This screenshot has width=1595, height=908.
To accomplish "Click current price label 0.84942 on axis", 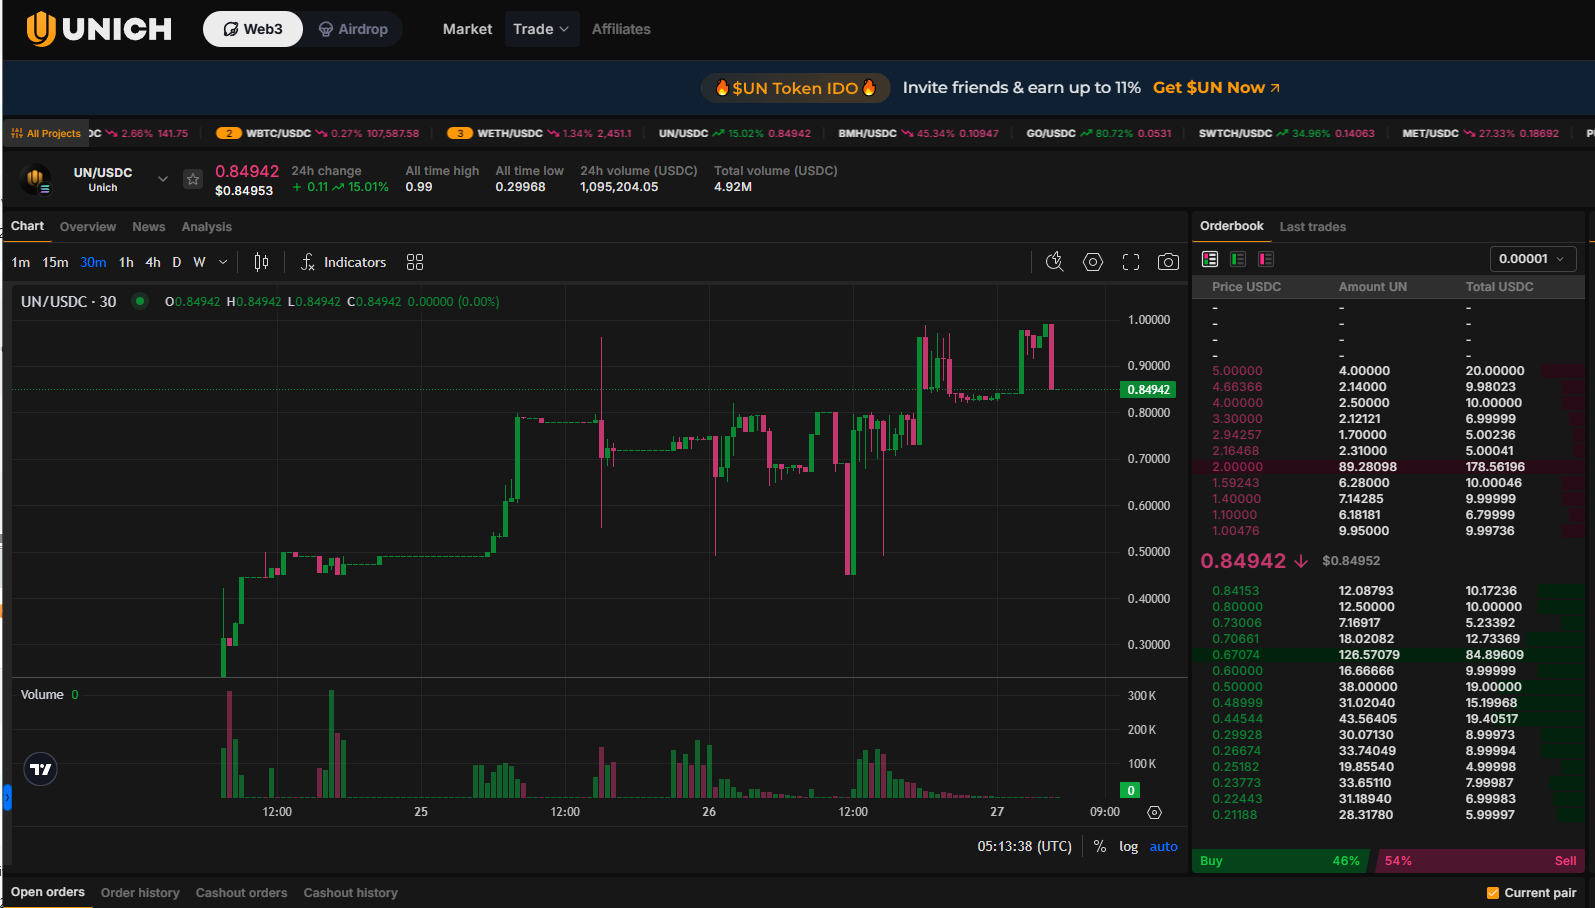I will [x=1148, y=390].
